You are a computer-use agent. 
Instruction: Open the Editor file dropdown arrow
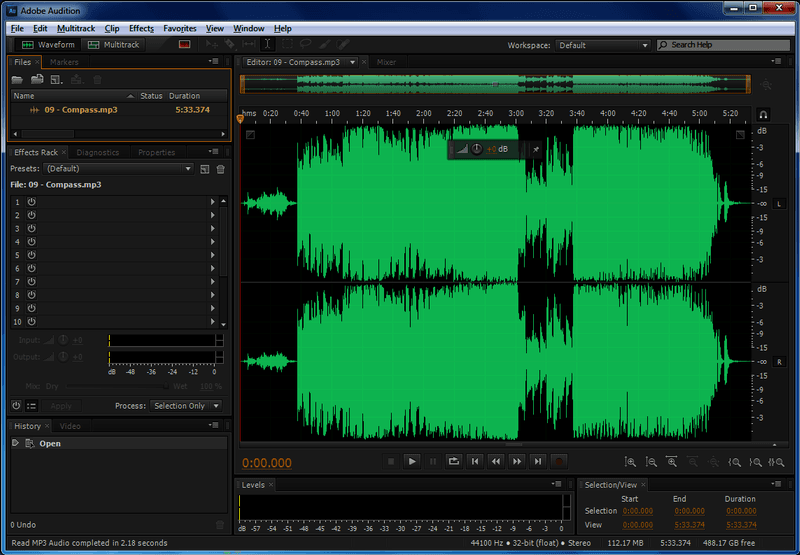(x=353, y=62)
